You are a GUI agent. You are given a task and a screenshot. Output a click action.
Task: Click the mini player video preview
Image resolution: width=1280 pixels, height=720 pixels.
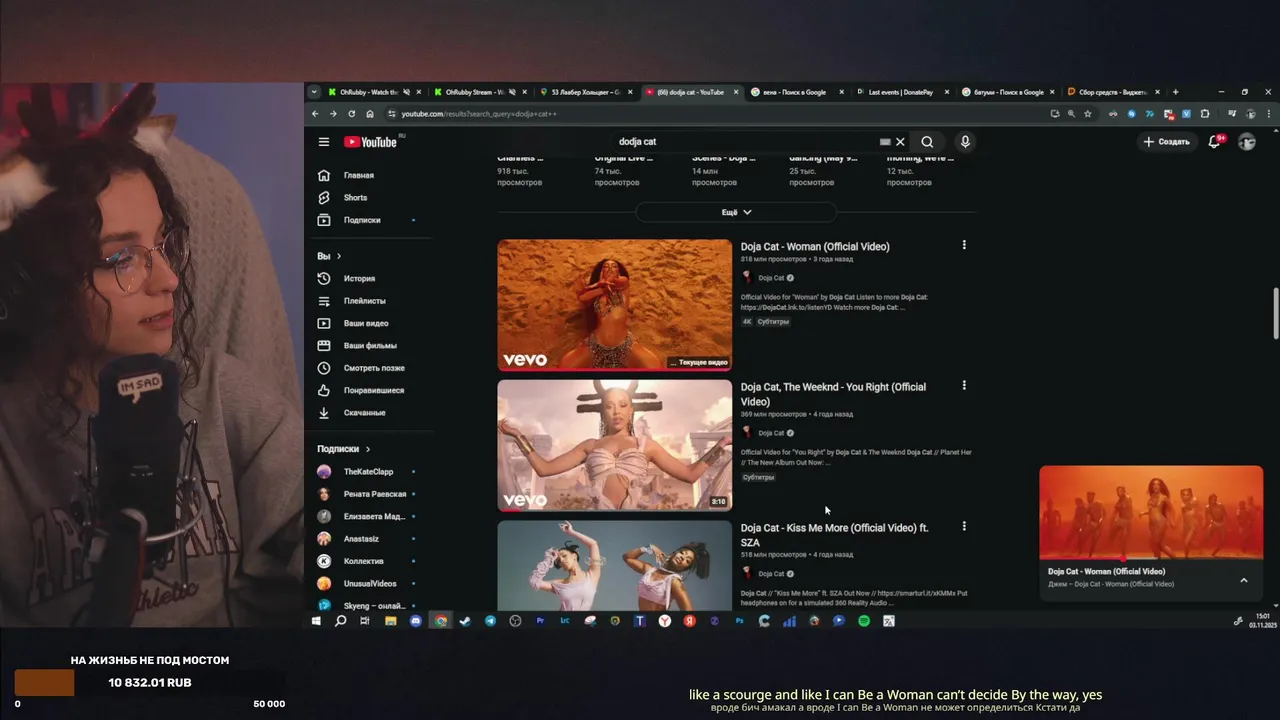(1151, 512)
